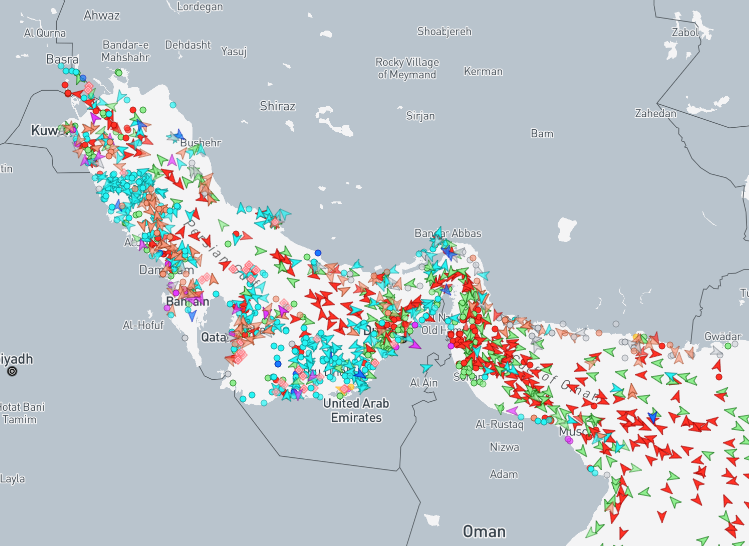The image size is (749, 546).
Task: Select the blue vessel arrow at Bushehr port
Action: [x=179, y=135]
